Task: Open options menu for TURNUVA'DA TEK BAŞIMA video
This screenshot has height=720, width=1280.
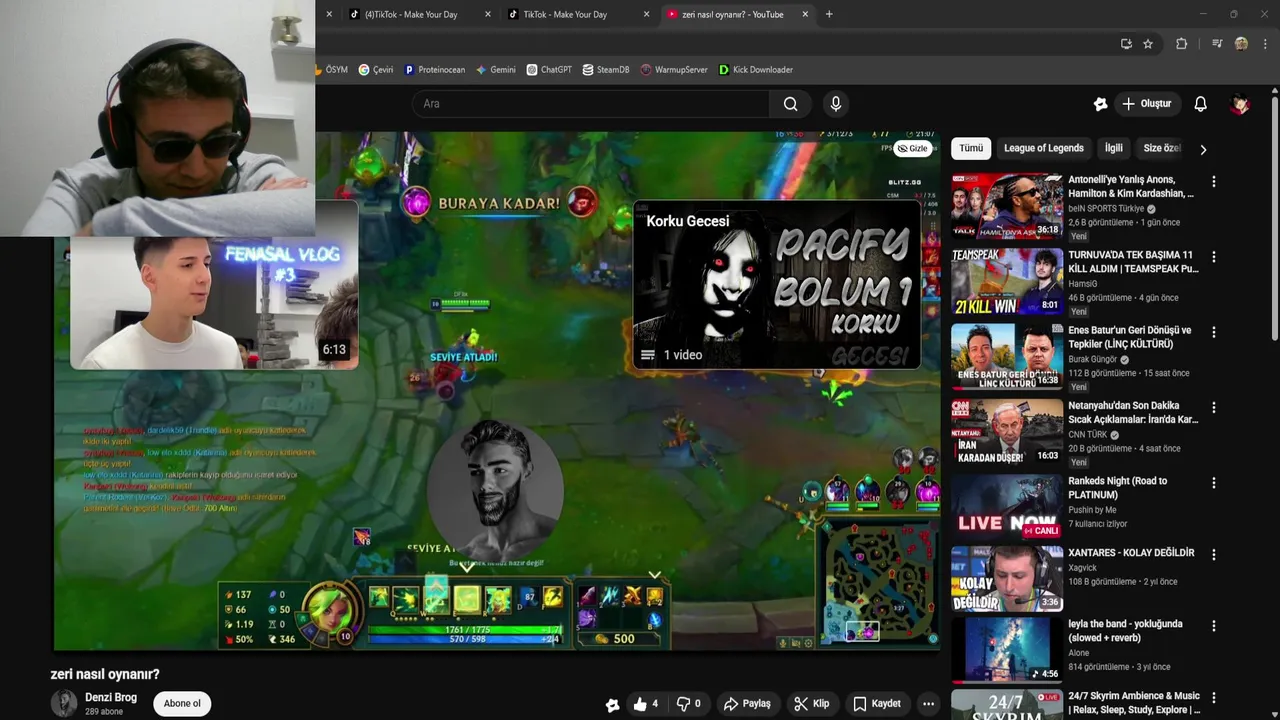Action: [1213, 257]
